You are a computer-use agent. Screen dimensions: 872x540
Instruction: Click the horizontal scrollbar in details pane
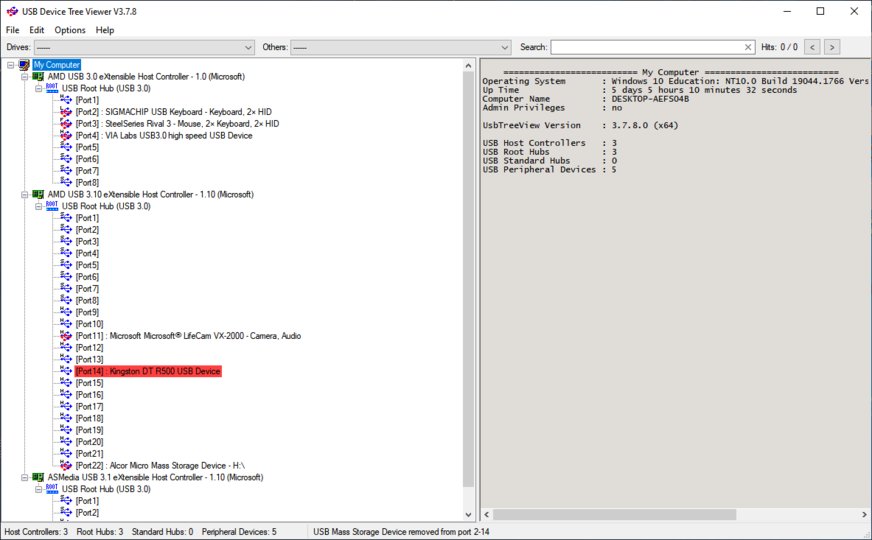pyautogui.click(x=670, y=514)
